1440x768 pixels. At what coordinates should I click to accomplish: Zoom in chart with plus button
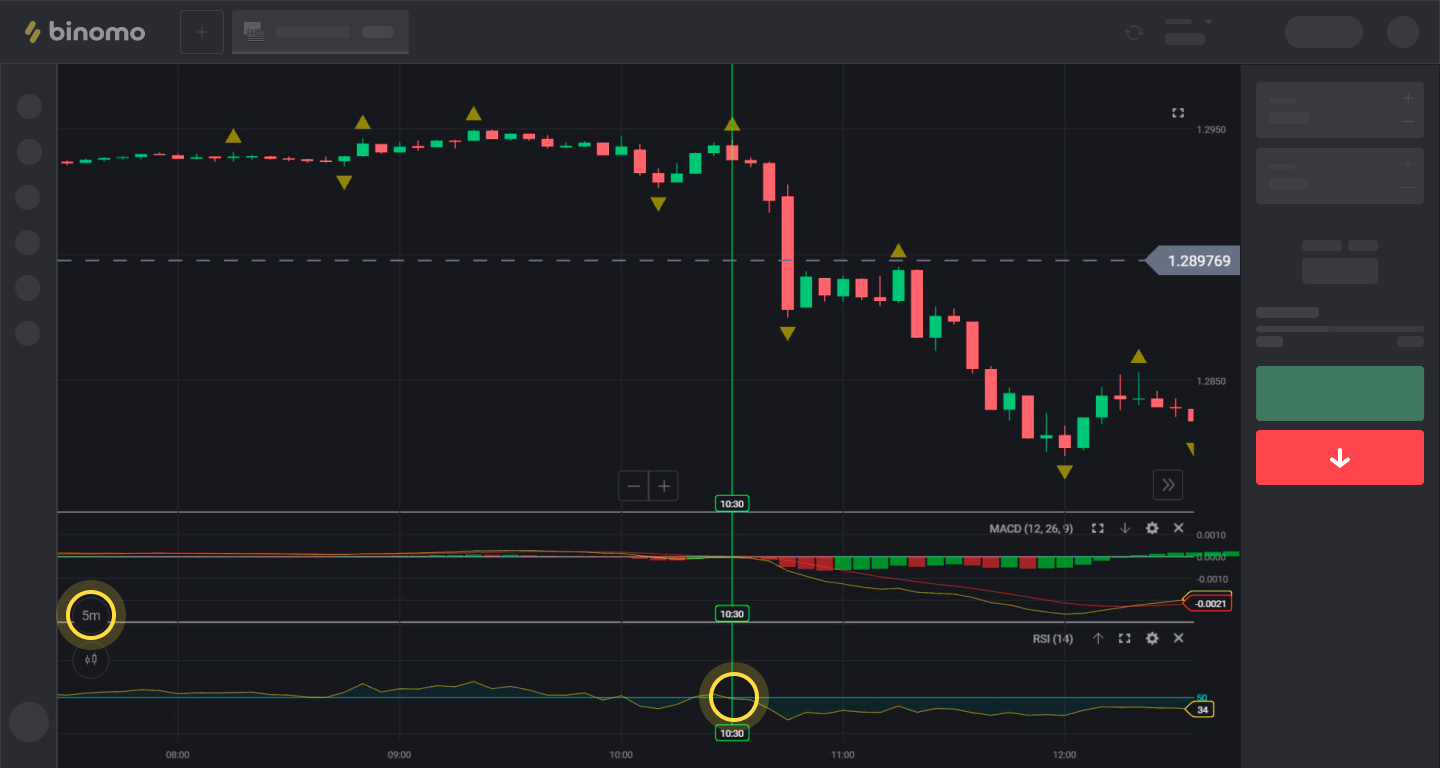663,487
